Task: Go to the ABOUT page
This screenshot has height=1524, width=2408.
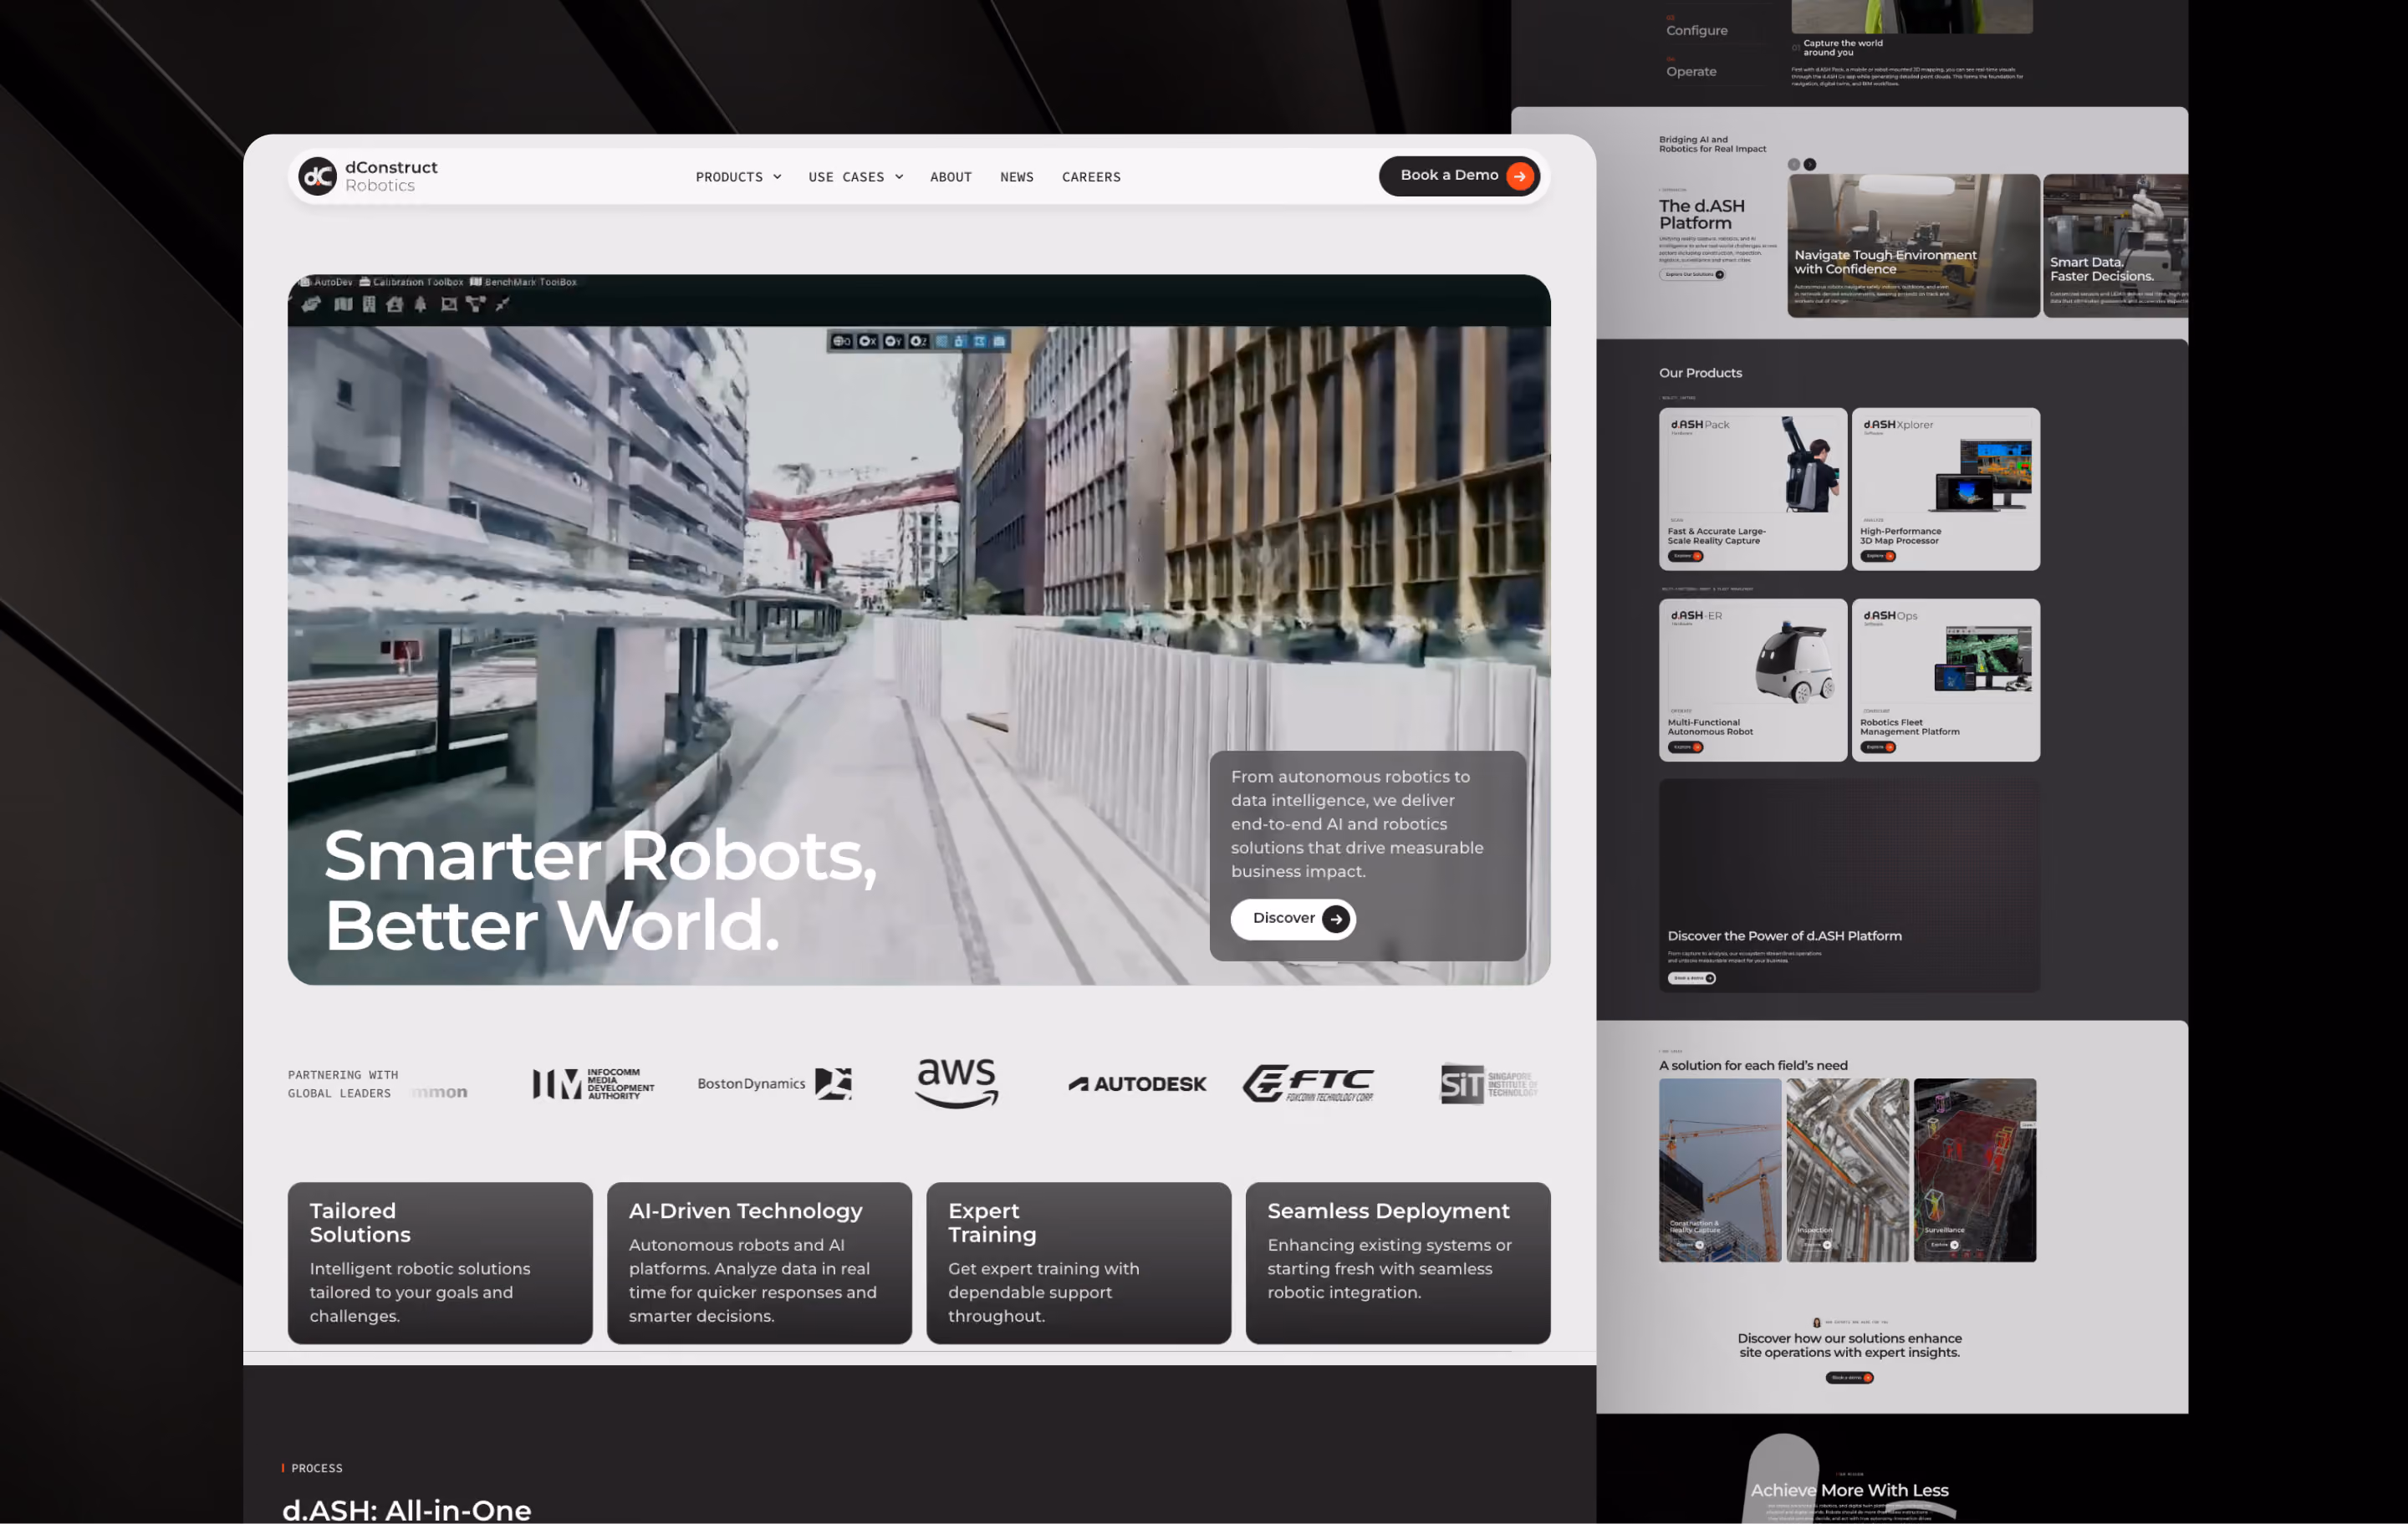Action: 950,177
